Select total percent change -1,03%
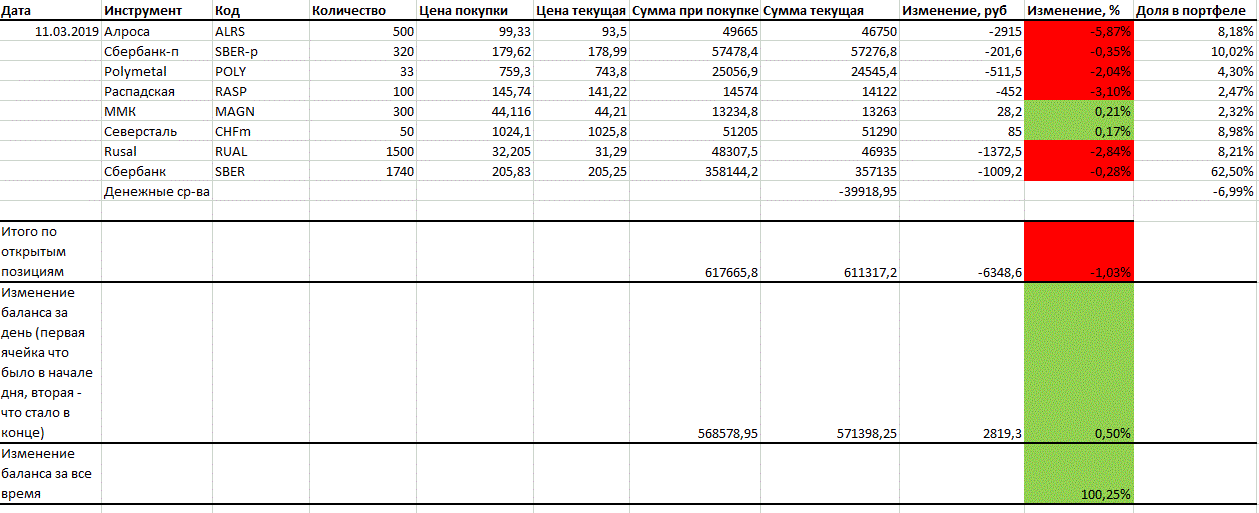 pos(1079,251)
